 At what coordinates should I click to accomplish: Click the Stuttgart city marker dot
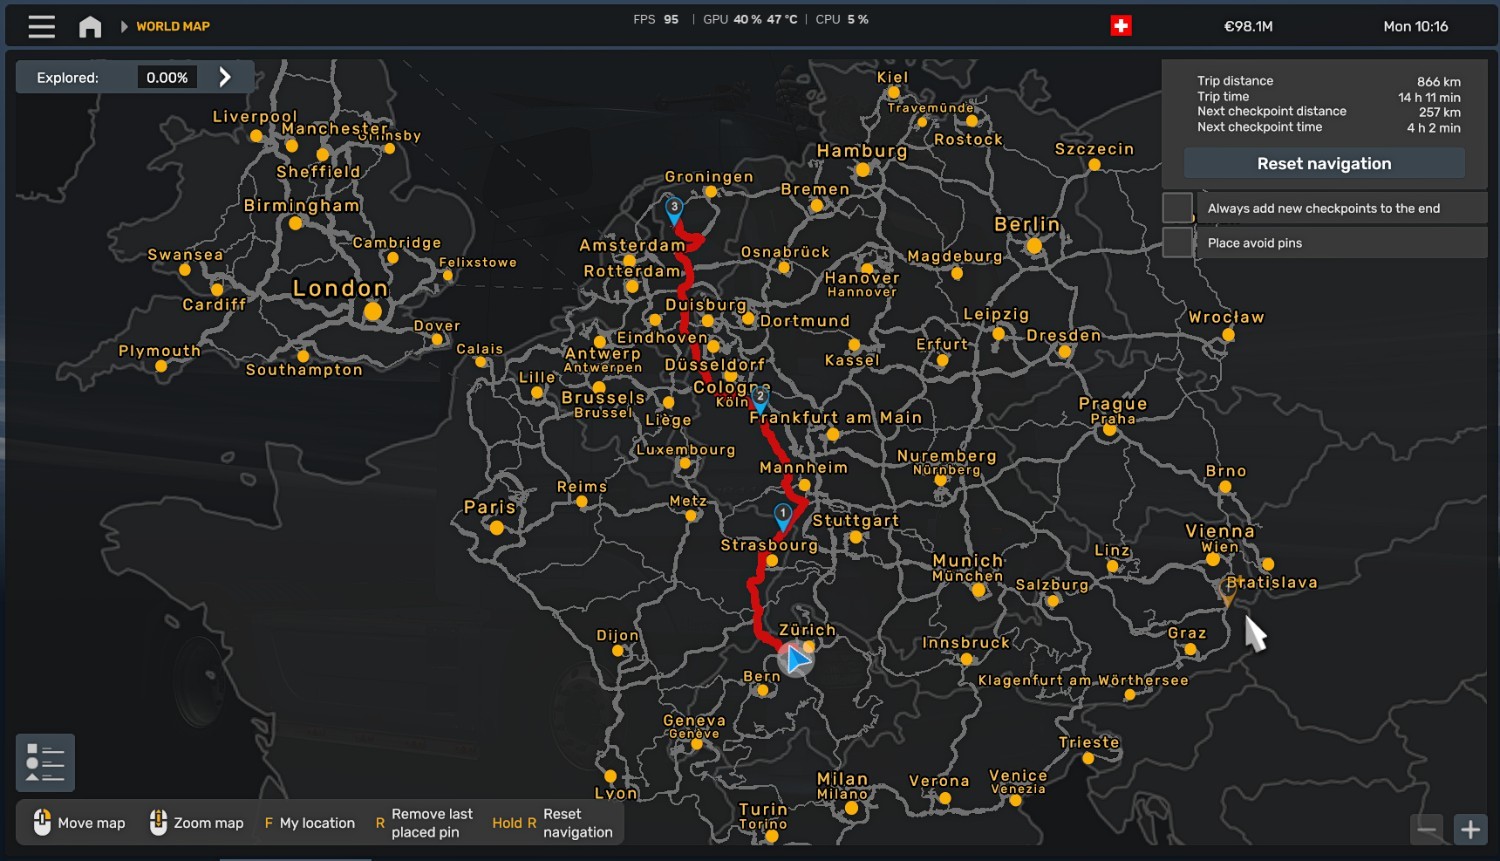click(856, 537)
